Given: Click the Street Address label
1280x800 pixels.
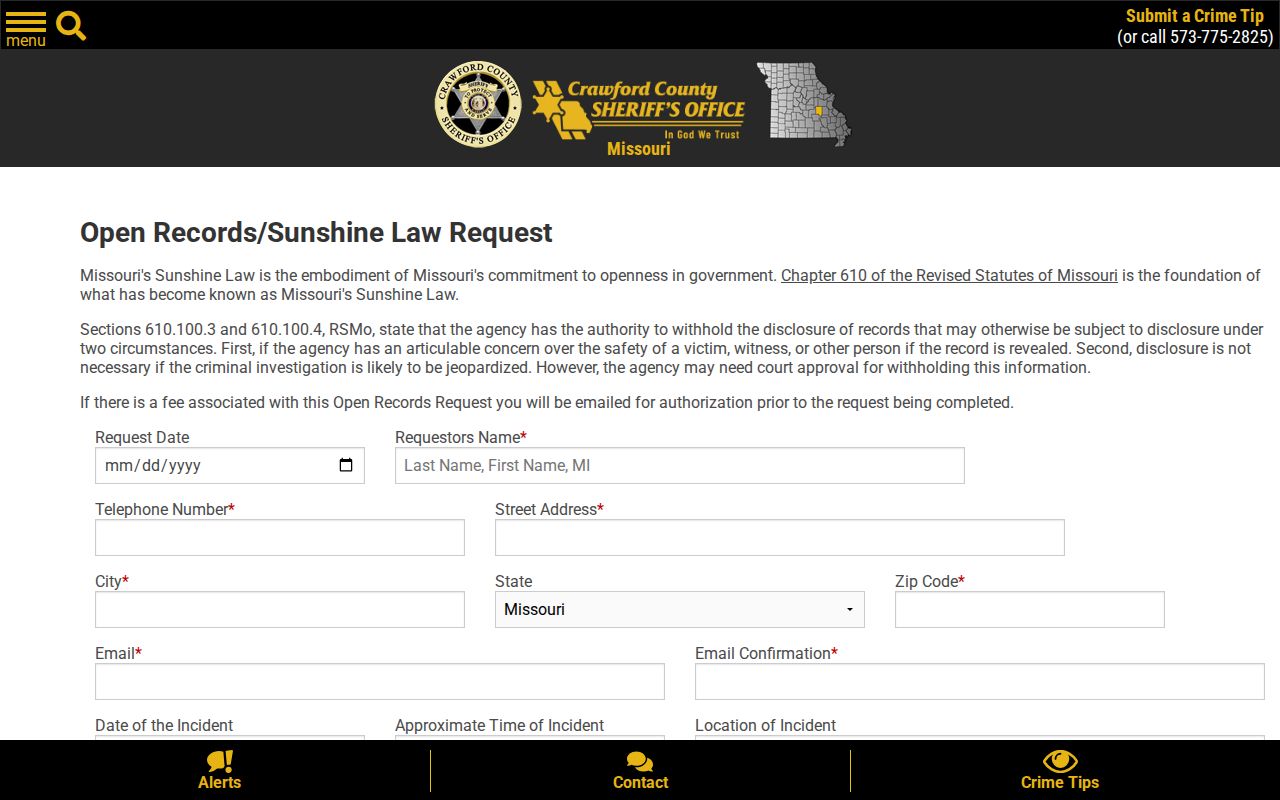Looking at the screenshot, I should point(549,509).
